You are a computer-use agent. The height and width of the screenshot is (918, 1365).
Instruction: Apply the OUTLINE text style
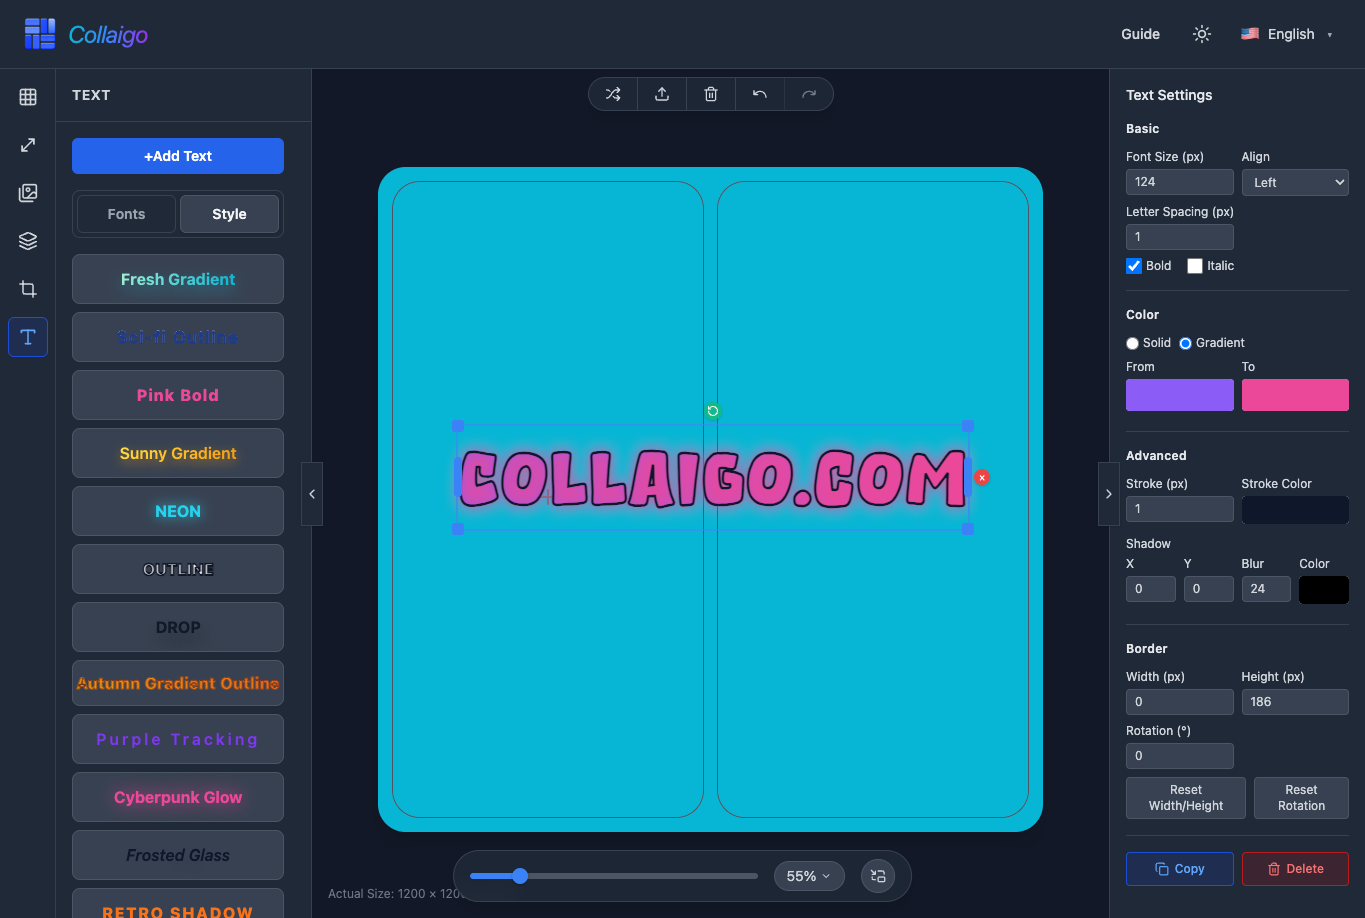click(x=178, y=569)
